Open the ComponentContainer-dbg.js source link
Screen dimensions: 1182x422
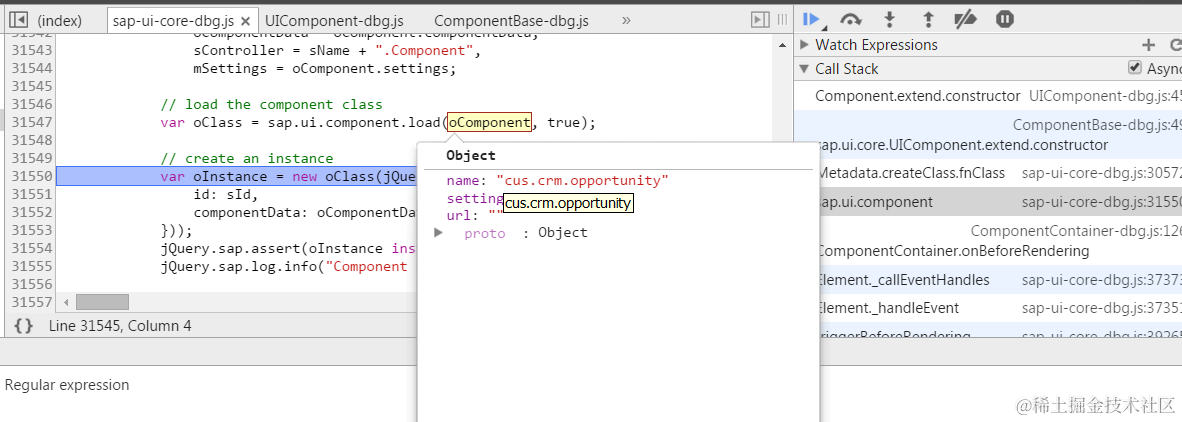(1076, 231)
